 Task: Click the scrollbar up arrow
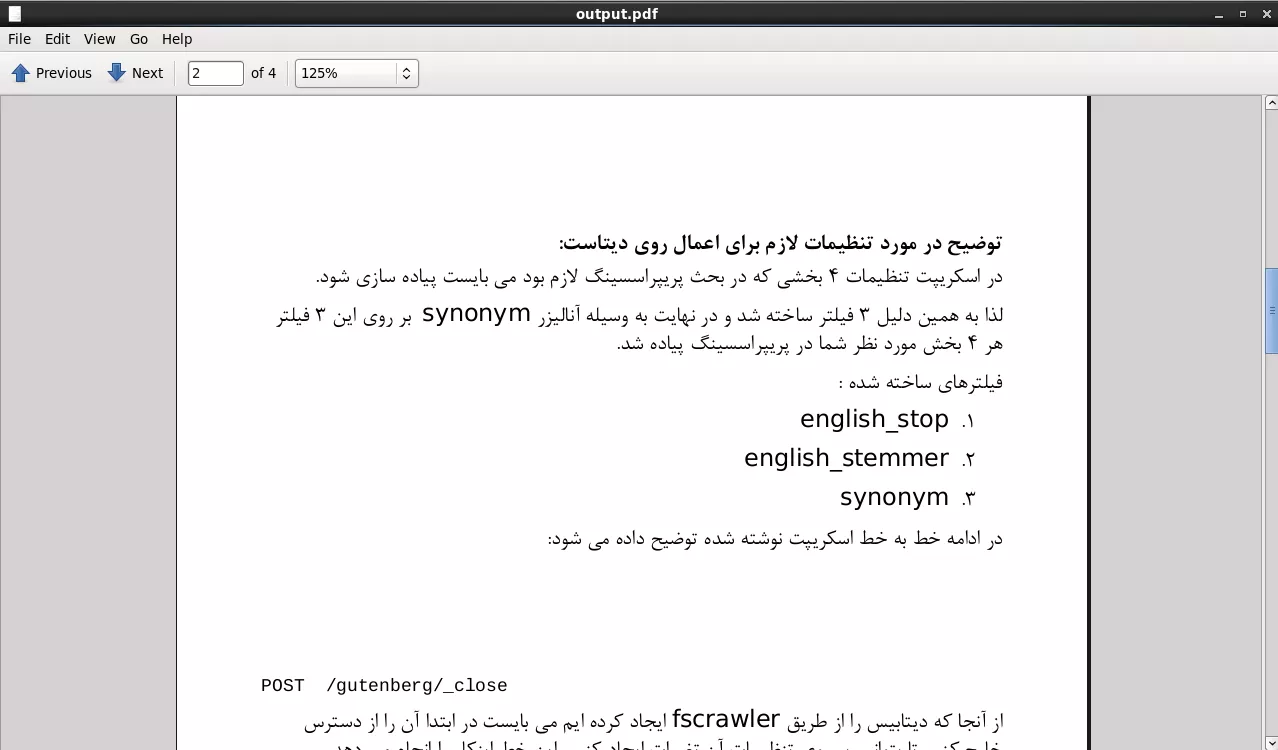1271,102
